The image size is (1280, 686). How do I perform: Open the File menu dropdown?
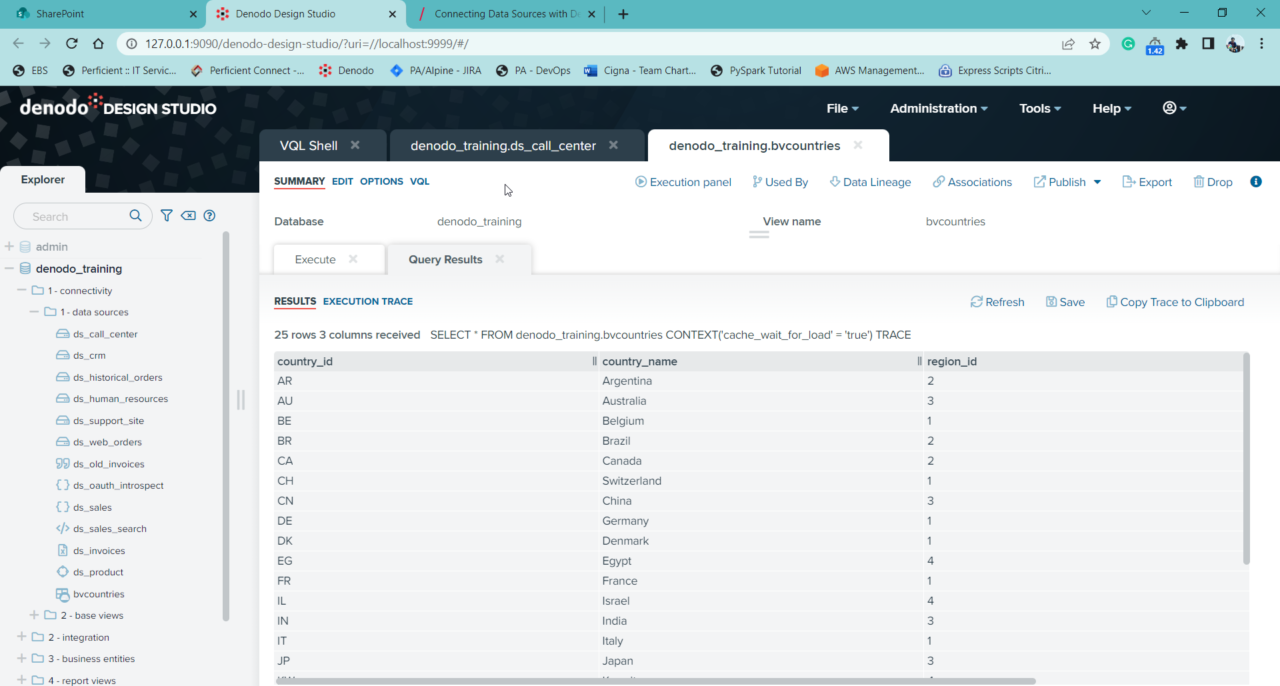pos(842,108)
